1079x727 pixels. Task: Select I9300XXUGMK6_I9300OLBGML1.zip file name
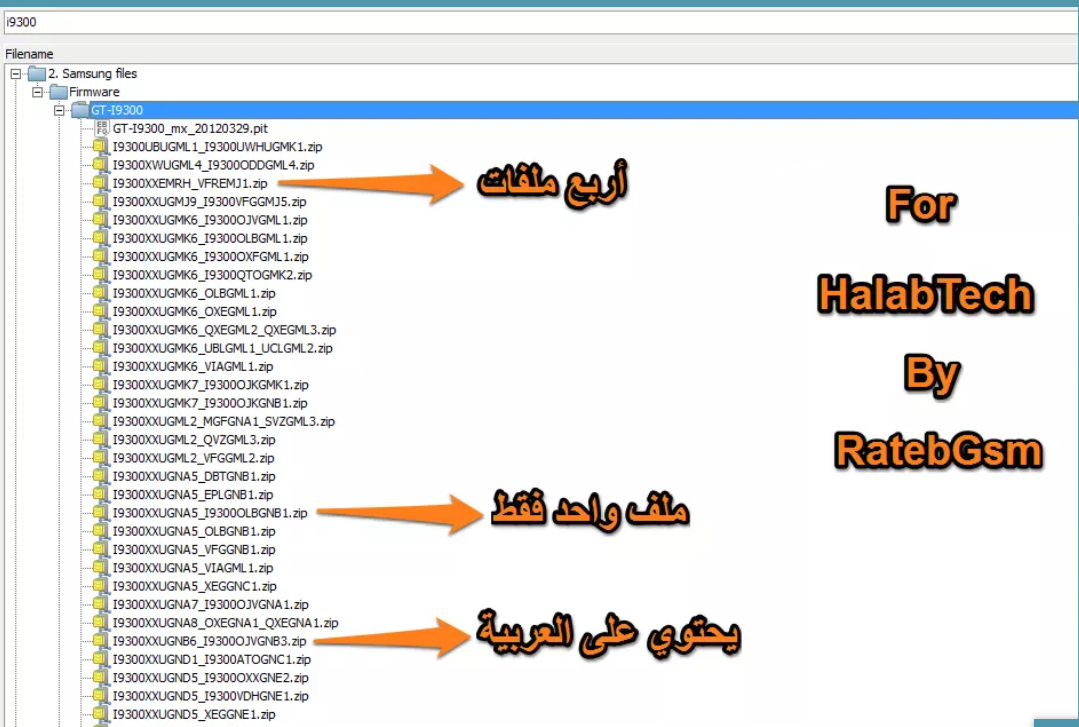point(210,238)
